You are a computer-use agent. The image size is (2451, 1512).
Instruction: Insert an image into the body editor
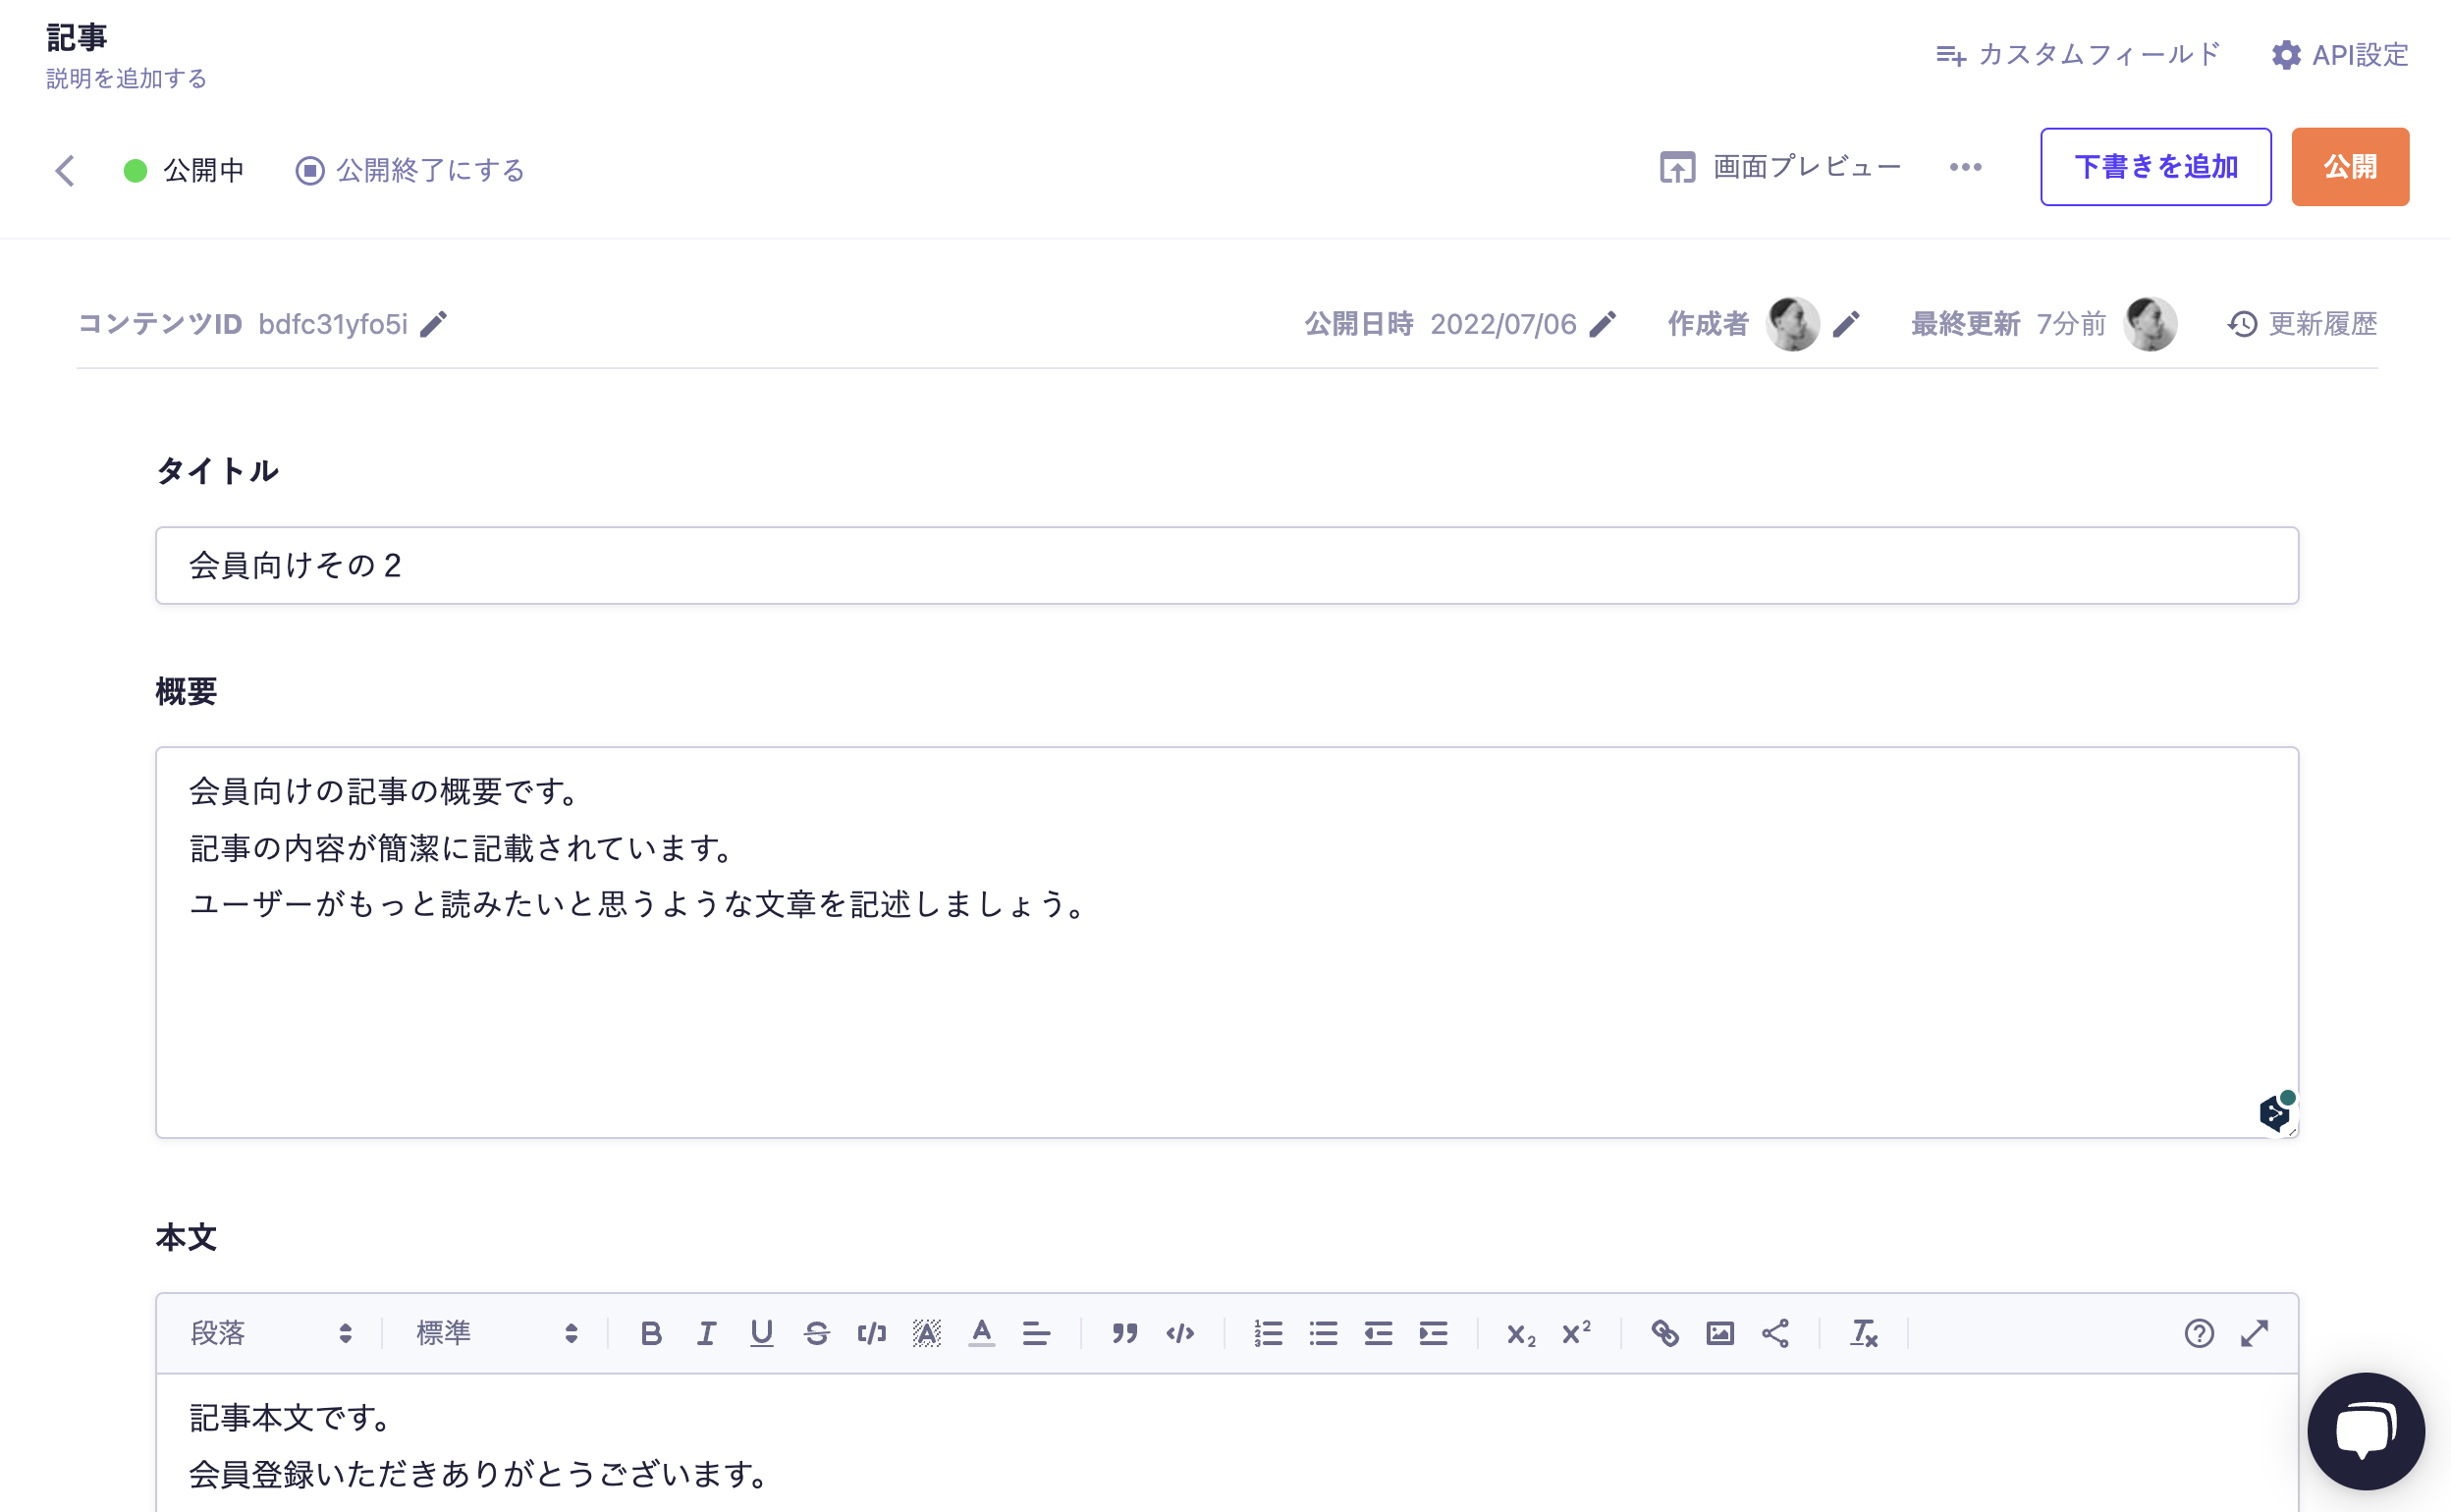click(1720, 1333)
